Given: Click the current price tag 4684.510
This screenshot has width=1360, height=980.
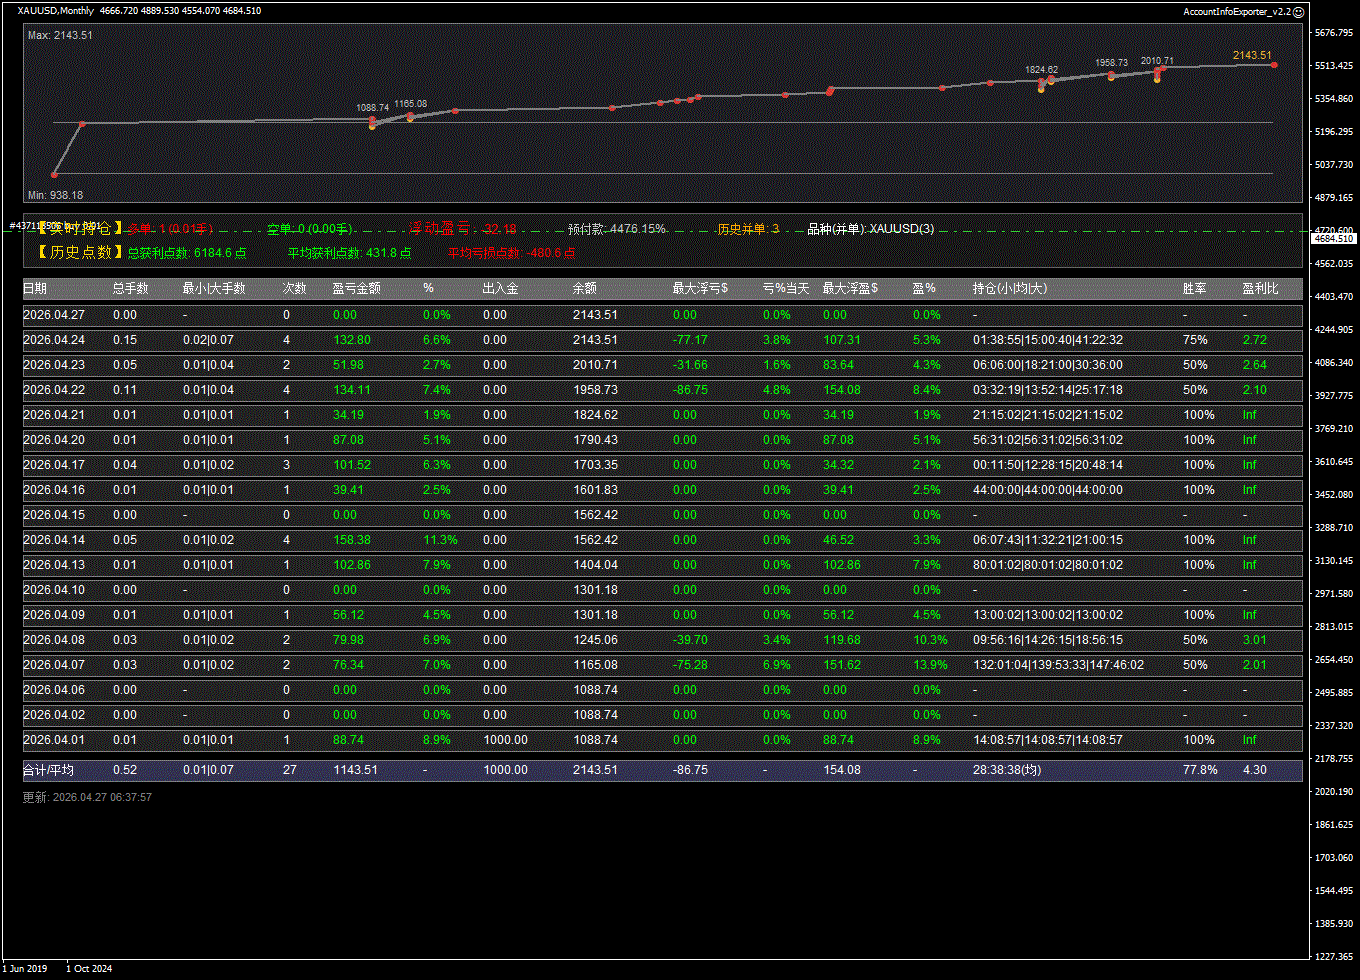Looking at the screenshot, I should pos(1333,238).
